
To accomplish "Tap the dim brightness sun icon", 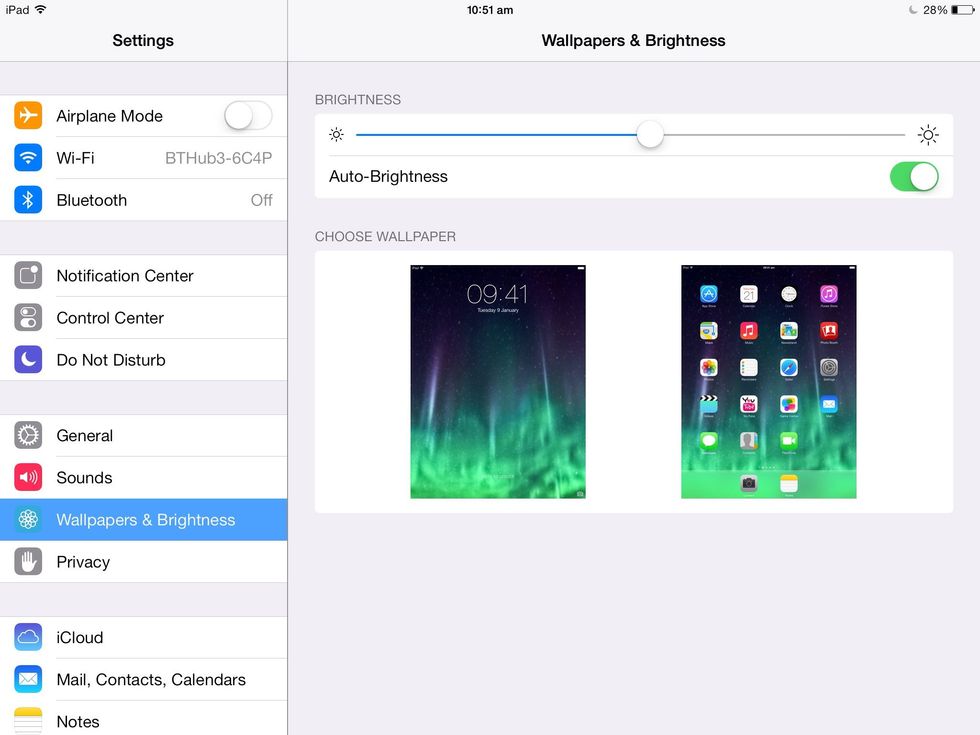I will click(x=336, y=134).
